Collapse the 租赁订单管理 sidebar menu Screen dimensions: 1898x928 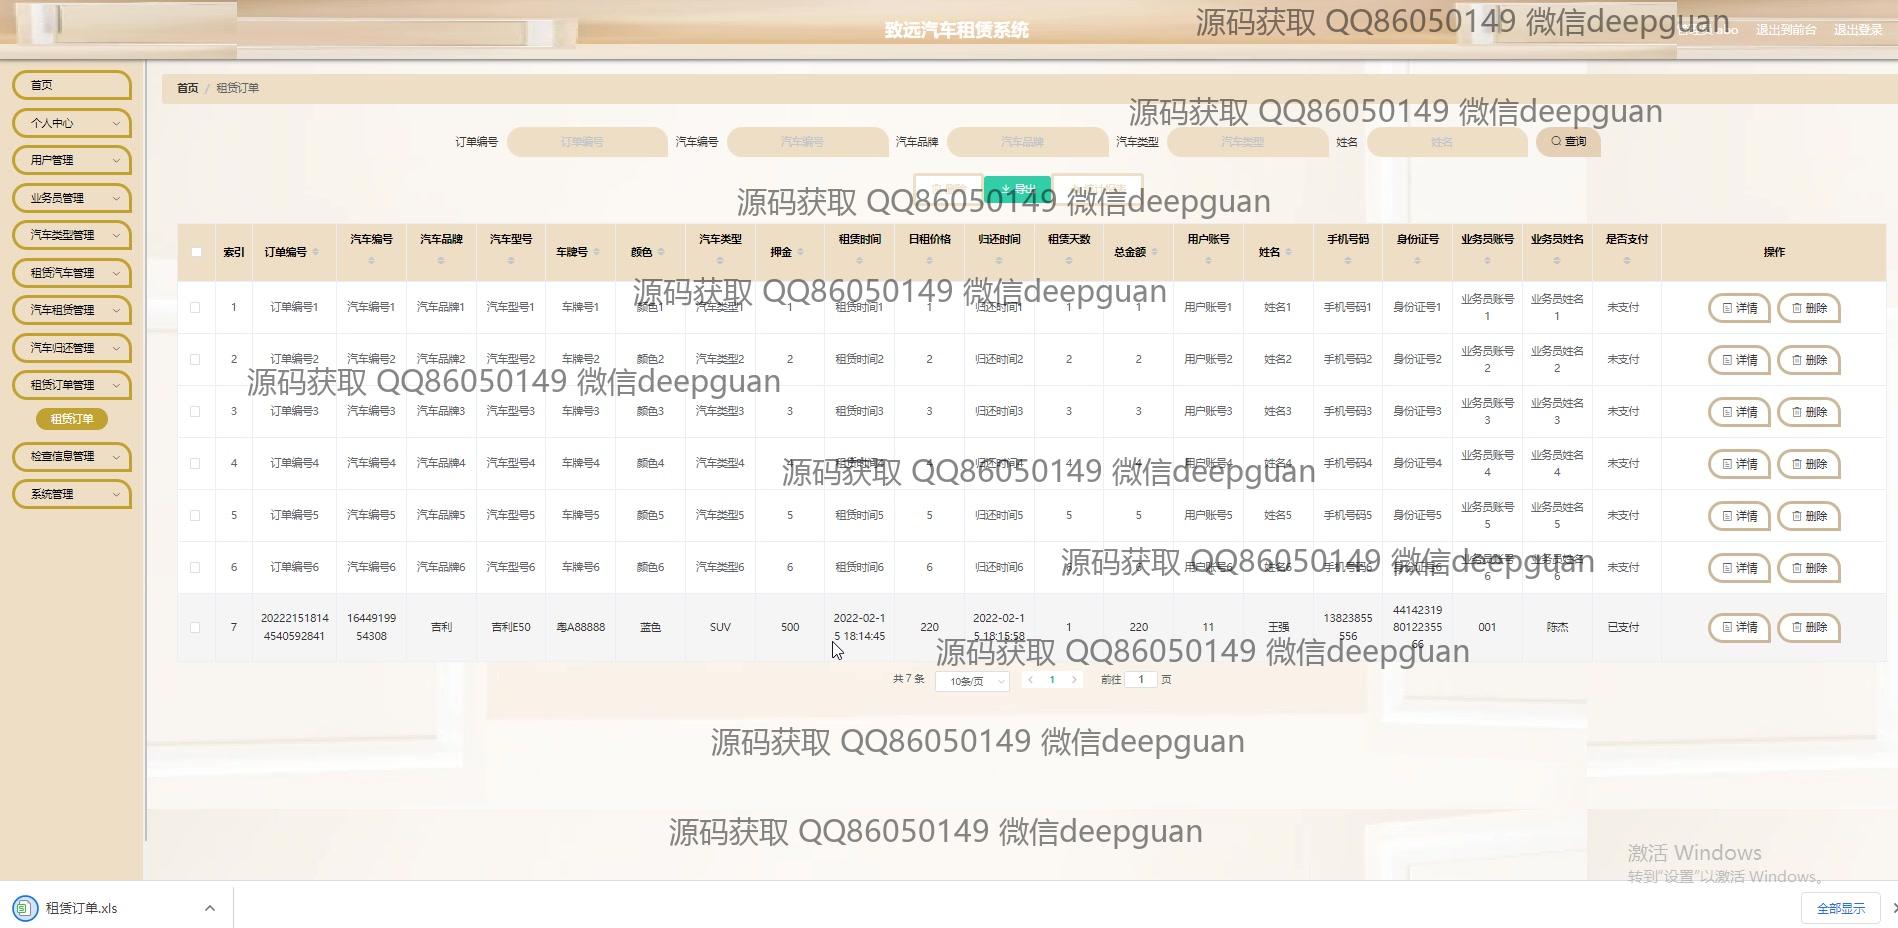pos(72,385)
